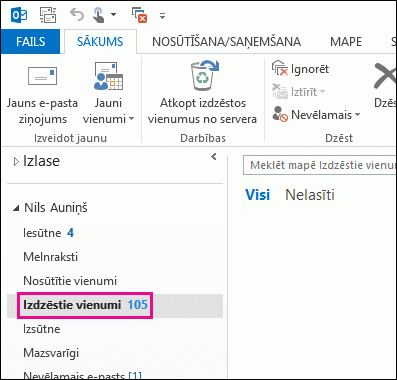The image size is (397, 380).
Task: Open the Izsūtne folder
Action: coord(115,329)
